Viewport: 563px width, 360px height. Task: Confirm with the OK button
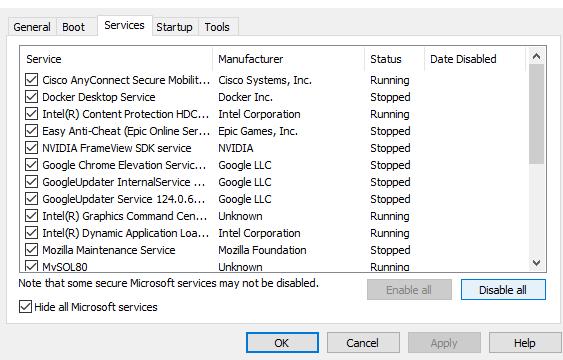click(x=282, y=343)
